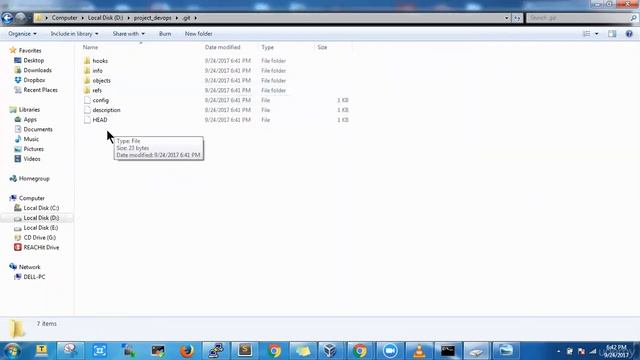Open the Pictures library
The width and height of the screenshot is (640, 360).
(33, 149)
